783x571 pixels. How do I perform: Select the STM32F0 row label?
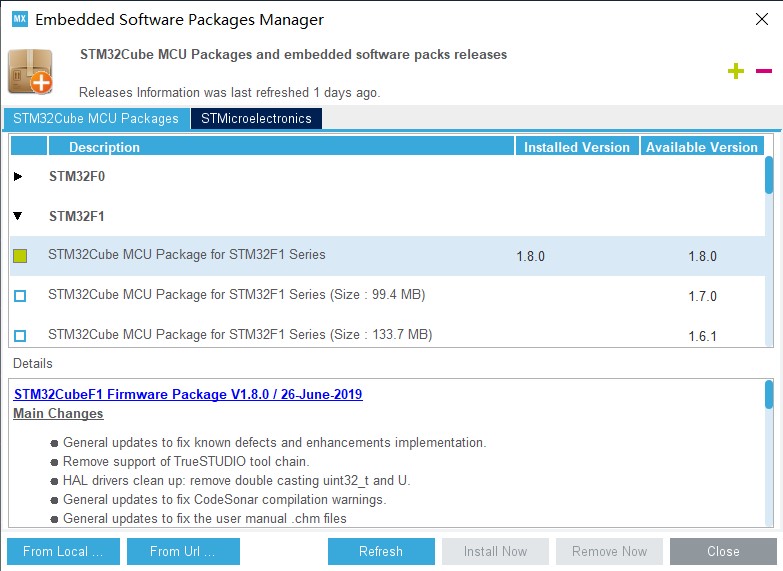[x=77, y=176]
